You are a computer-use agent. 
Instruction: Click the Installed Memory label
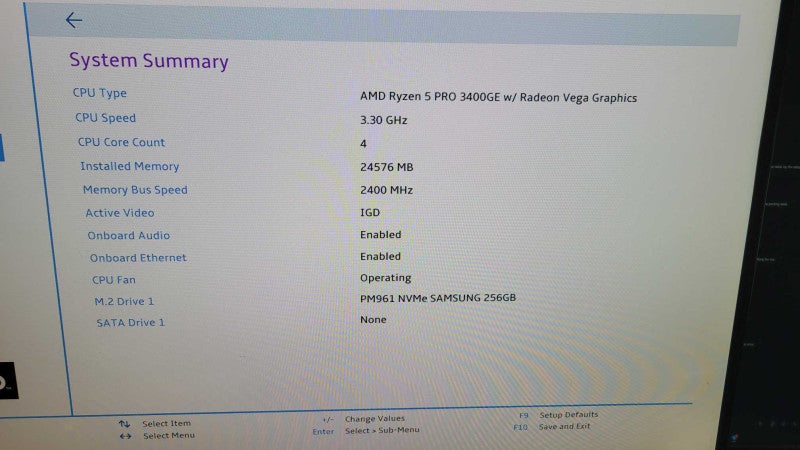[130, 166]
